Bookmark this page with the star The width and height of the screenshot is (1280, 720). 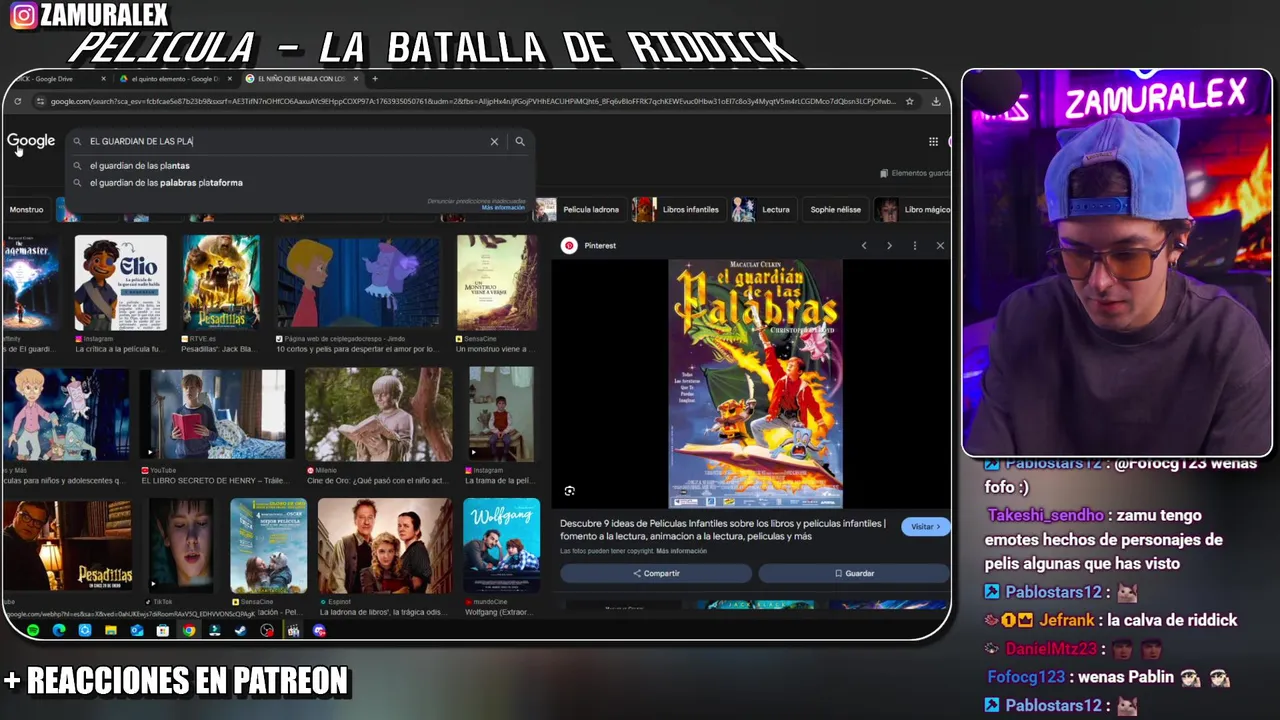(x=909, y=101)
